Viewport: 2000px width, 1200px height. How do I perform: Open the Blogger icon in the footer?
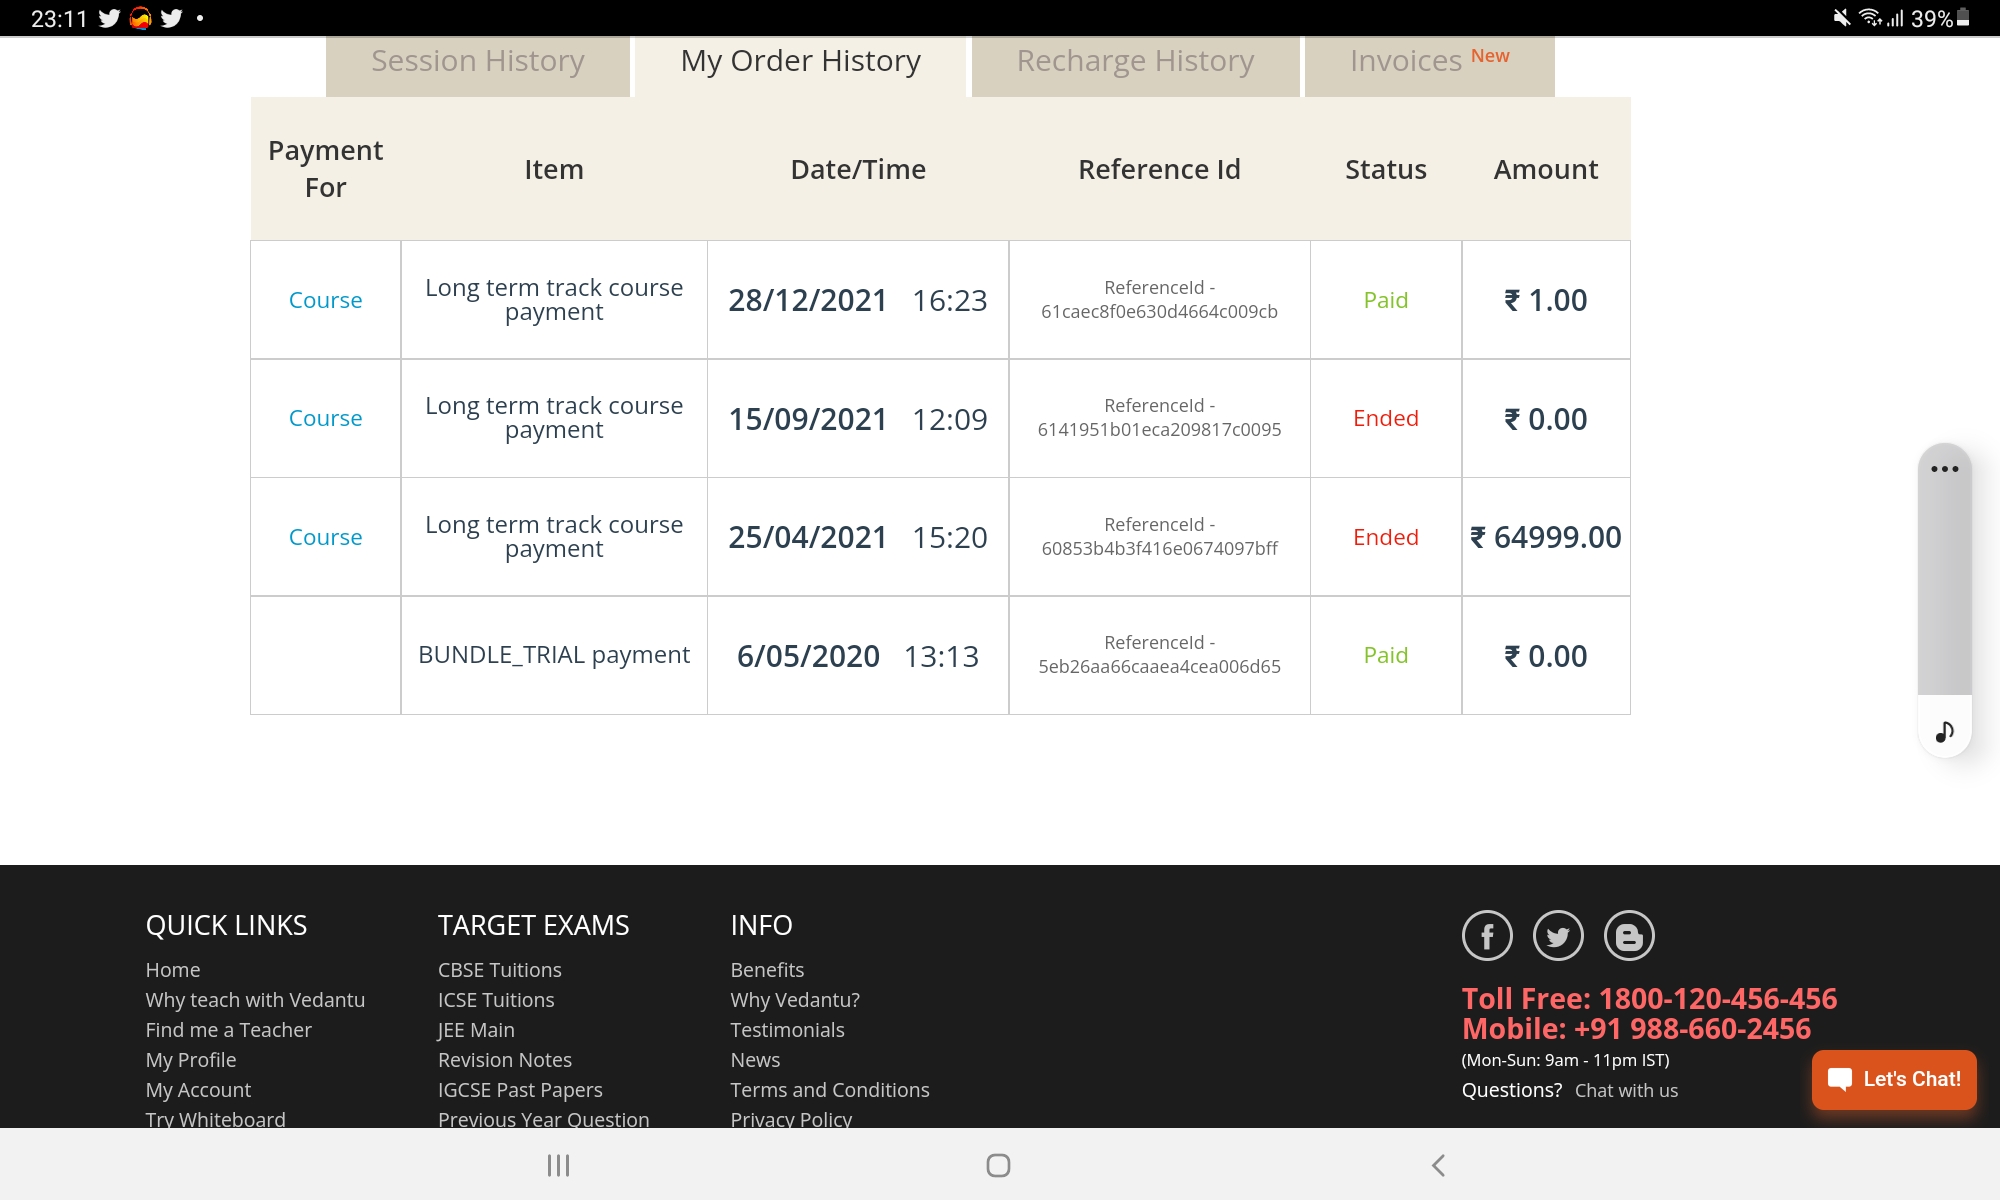(1629, 936)
